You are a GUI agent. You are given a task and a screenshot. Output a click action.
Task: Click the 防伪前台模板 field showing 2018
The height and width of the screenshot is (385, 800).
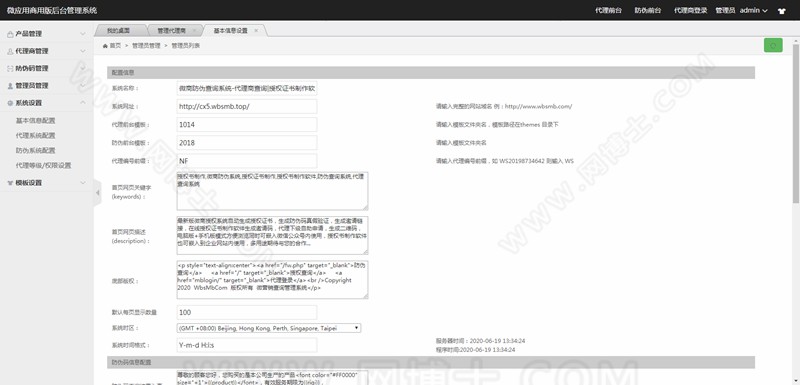coord(247,143)
